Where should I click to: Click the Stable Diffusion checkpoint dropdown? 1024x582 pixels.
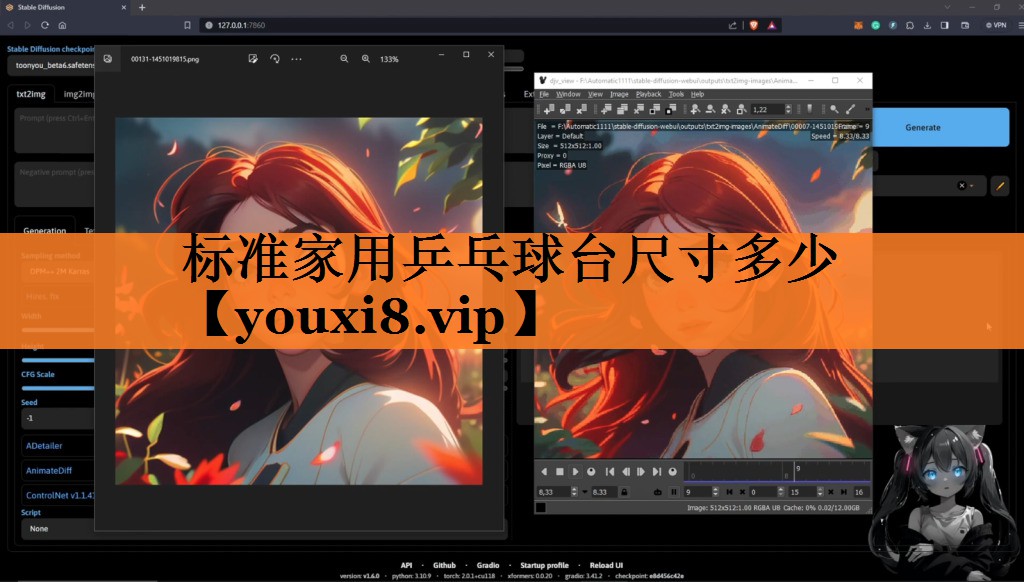pyautogui.click(x=52, y=65)
